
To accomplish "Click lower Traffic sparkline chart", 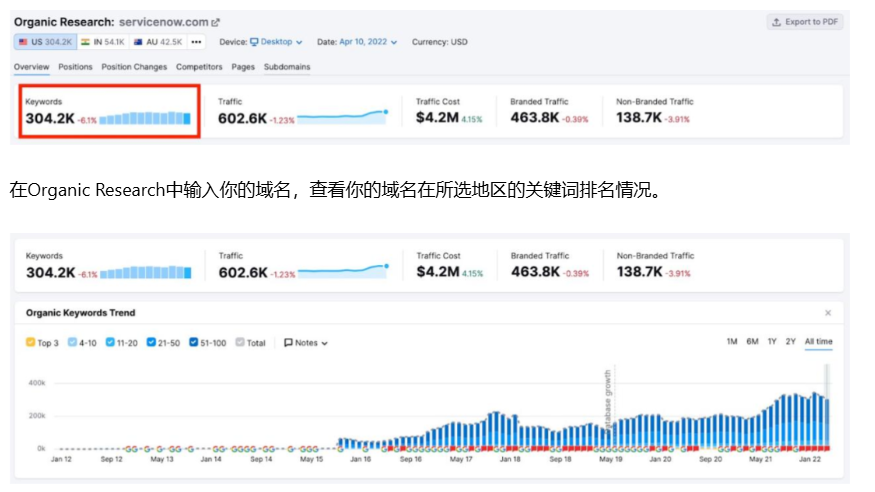I will 343,270.
